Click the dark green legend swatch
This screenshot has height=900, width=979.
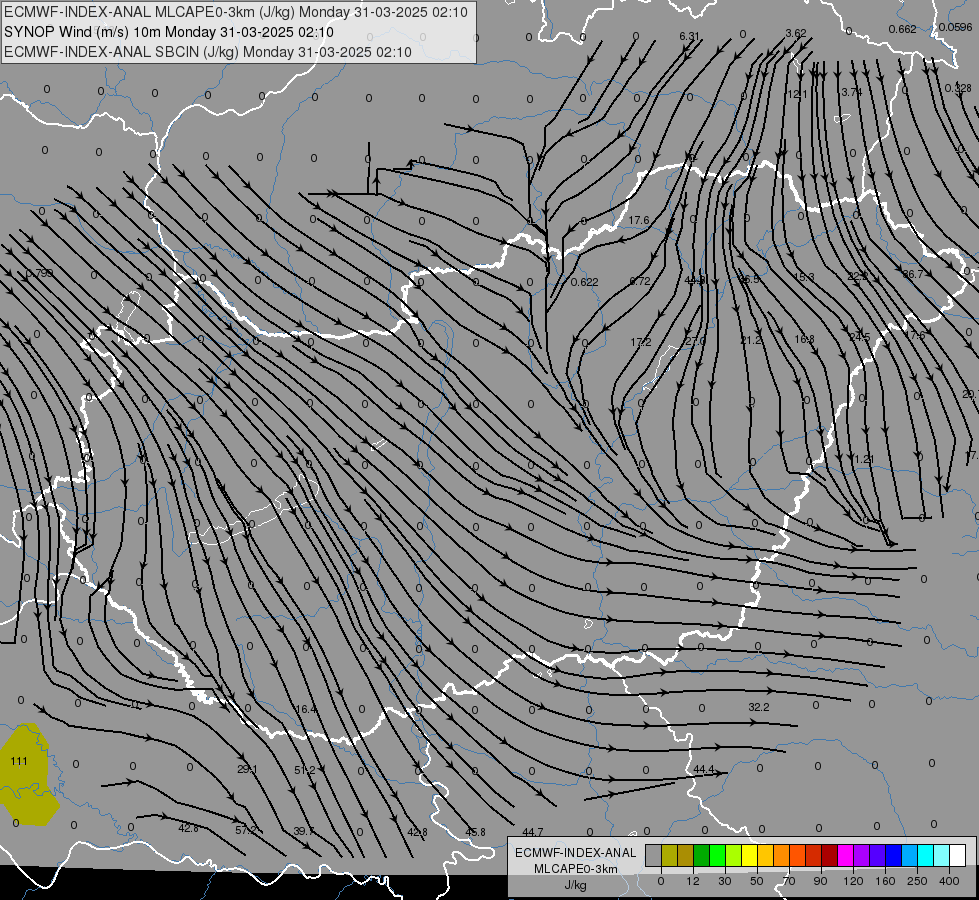[x=701, y=855]
